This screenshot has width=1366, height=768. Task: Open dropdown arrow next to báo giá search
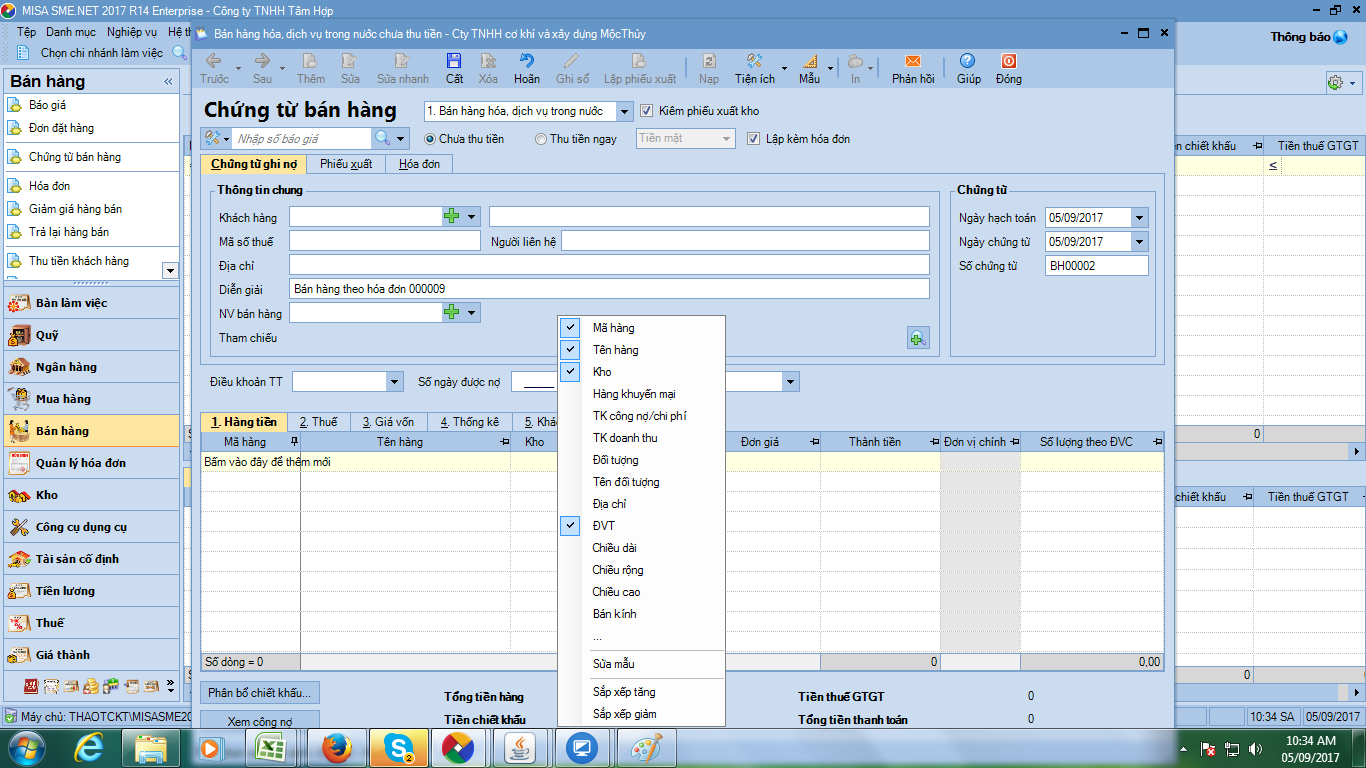pyautogui.click(x=401, y=139)
